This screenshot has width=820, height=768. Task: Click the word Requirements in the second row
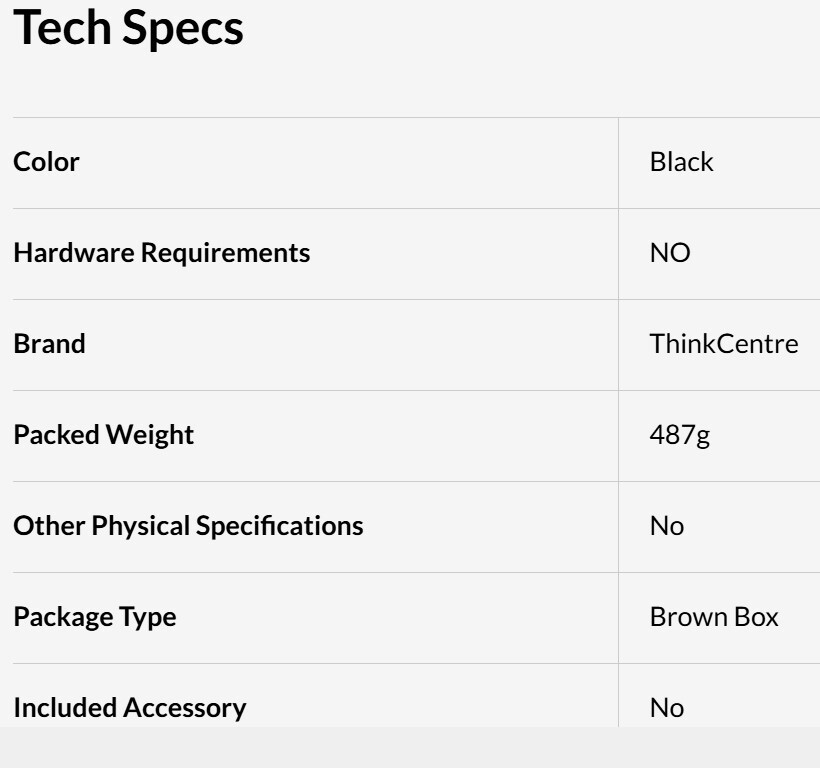[225, 254]
